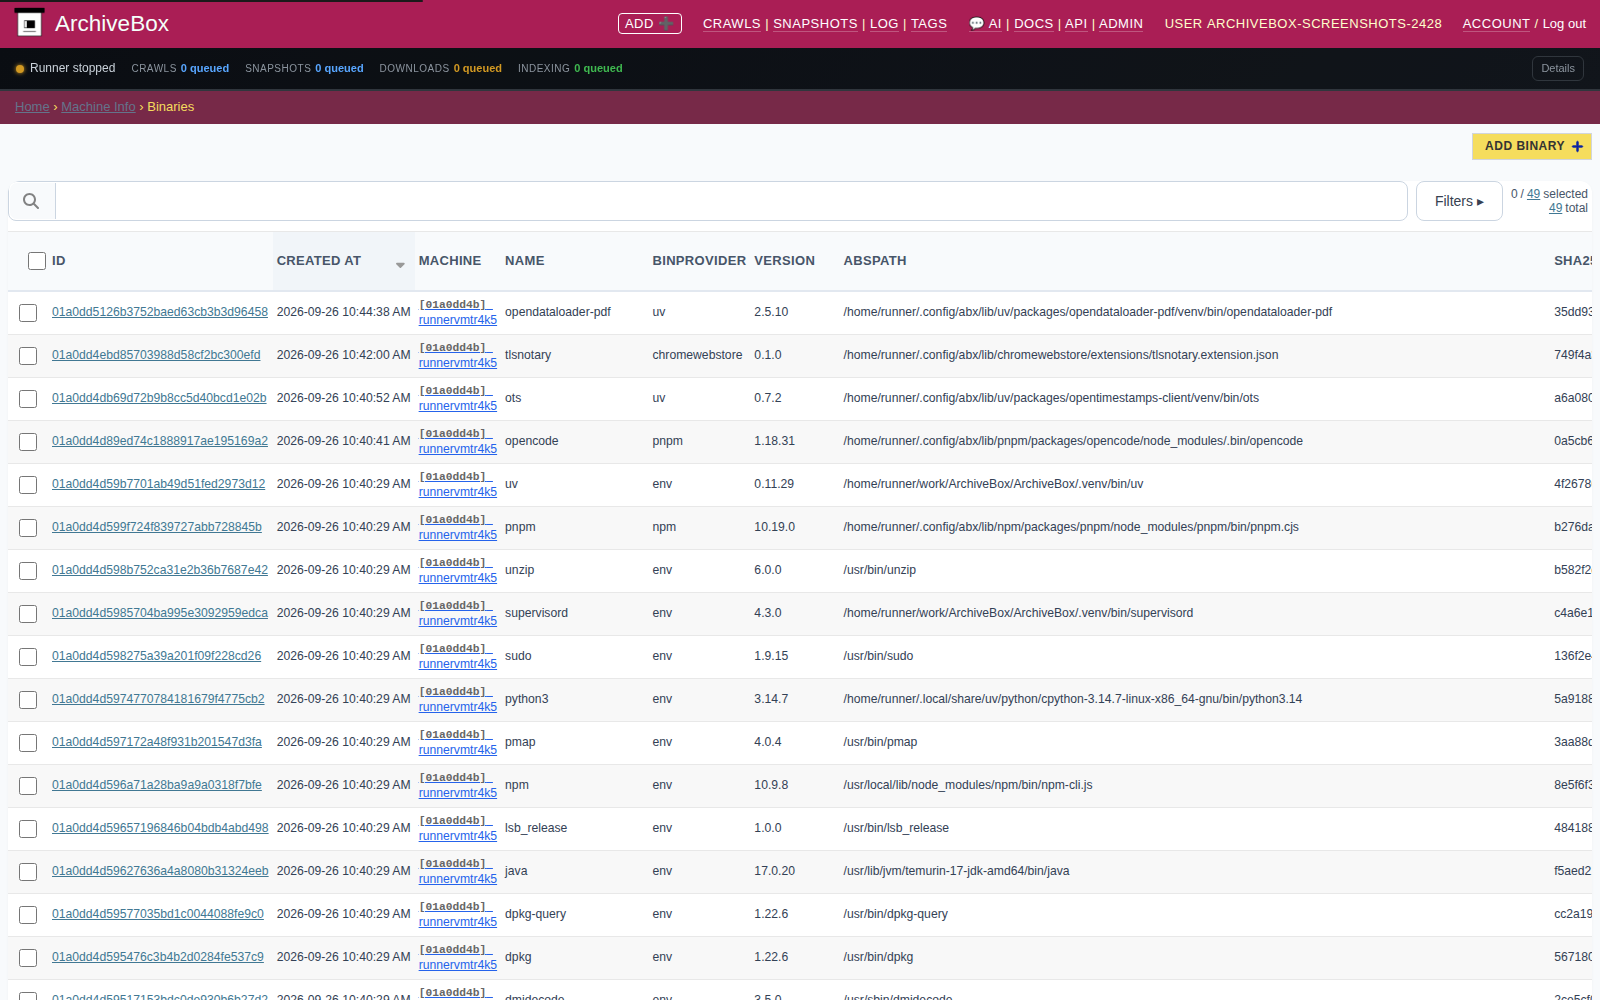Viewport: 1600px width, 1000px height.
Task: Open the ADD plus button in header
Action: point(650,23)
